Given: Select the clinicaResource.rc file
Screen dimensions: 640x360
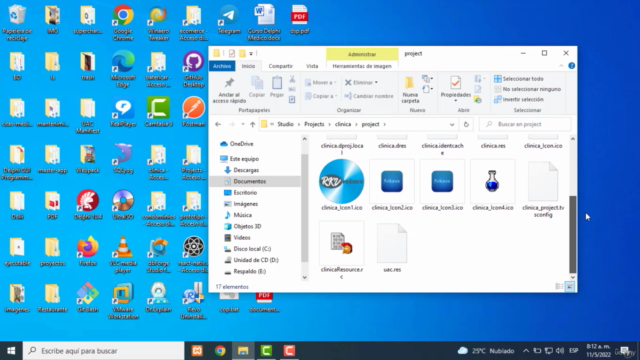Looking at the screenshot, I should tap(342, 250).
